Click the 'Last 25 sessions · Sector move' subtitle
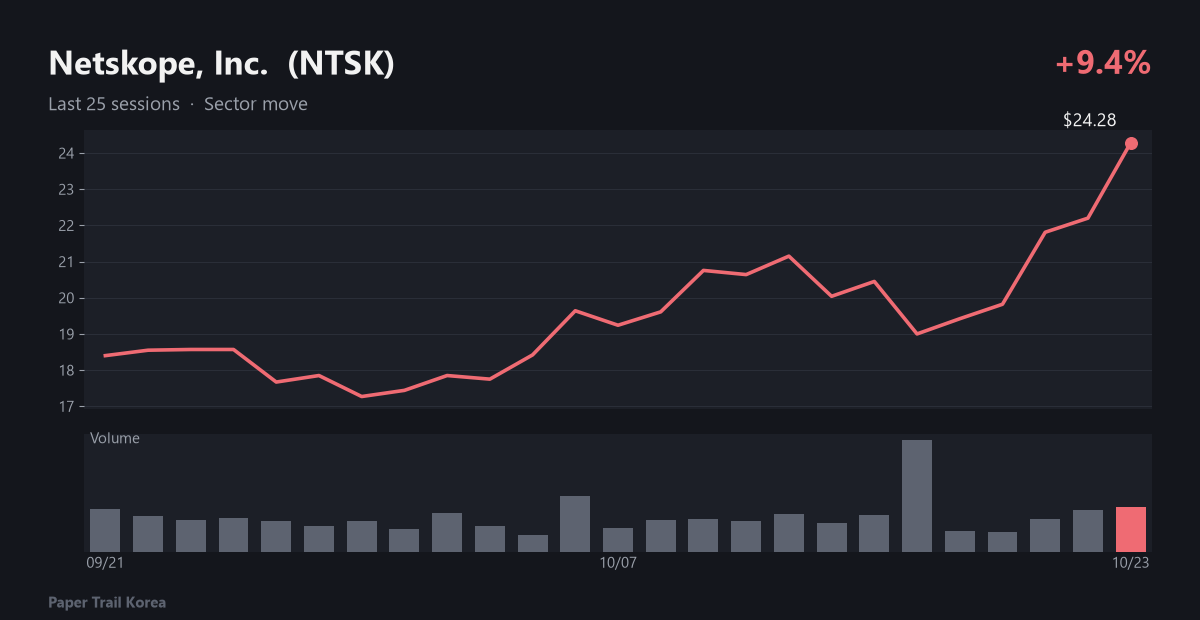This screenshot has width=1200, height=620. (x=178, y=104)
